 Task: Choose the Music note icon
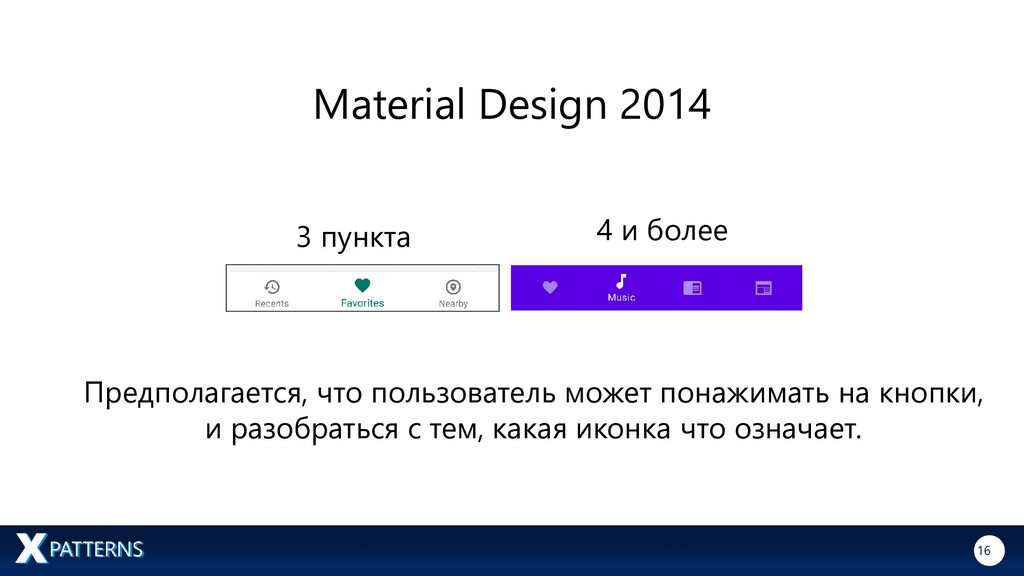point(621,281)
